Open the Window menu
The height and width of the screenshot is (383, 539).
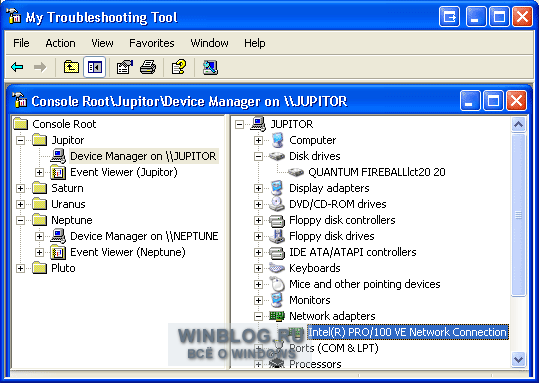[x=209, y=43]
